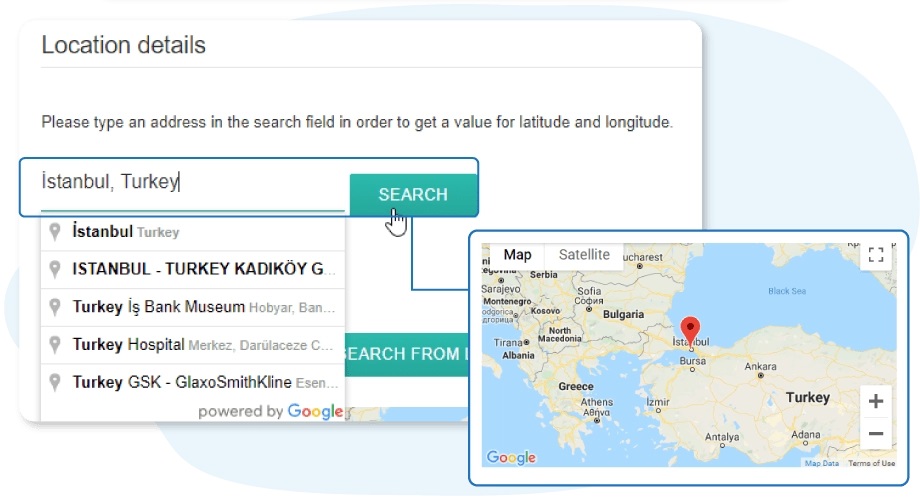The width and height of the screenshot is (920, 500).
Task: Click the partially hidden SEARCH FROM button
Action: 406,354
